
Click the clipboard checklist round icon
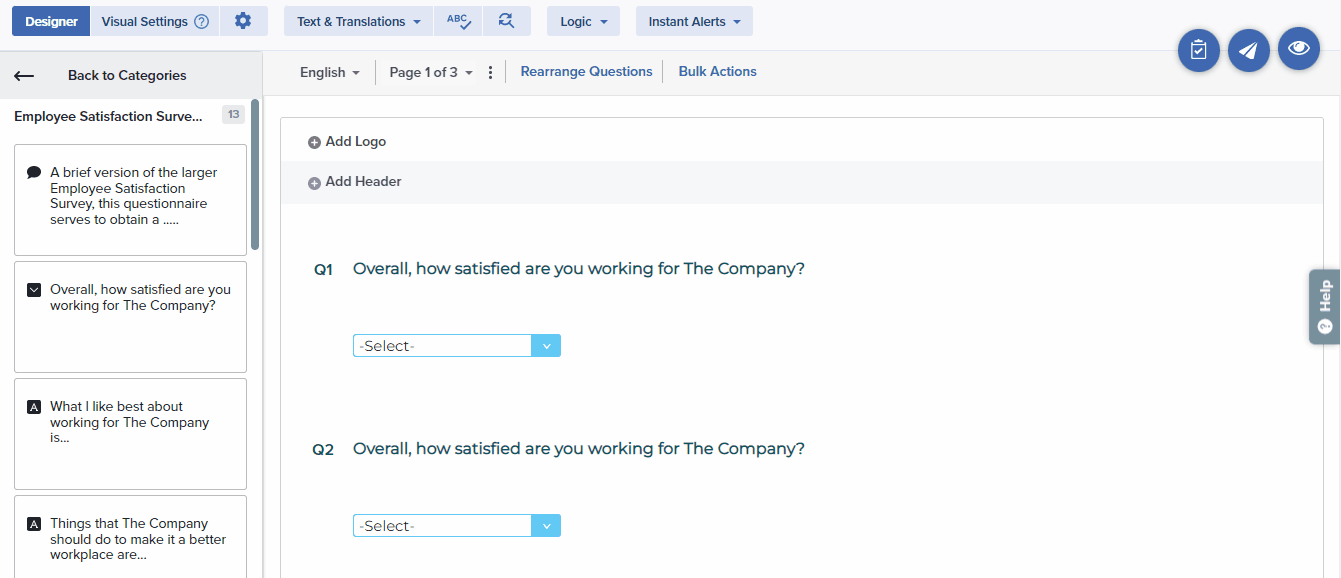tap(1198, 50)
